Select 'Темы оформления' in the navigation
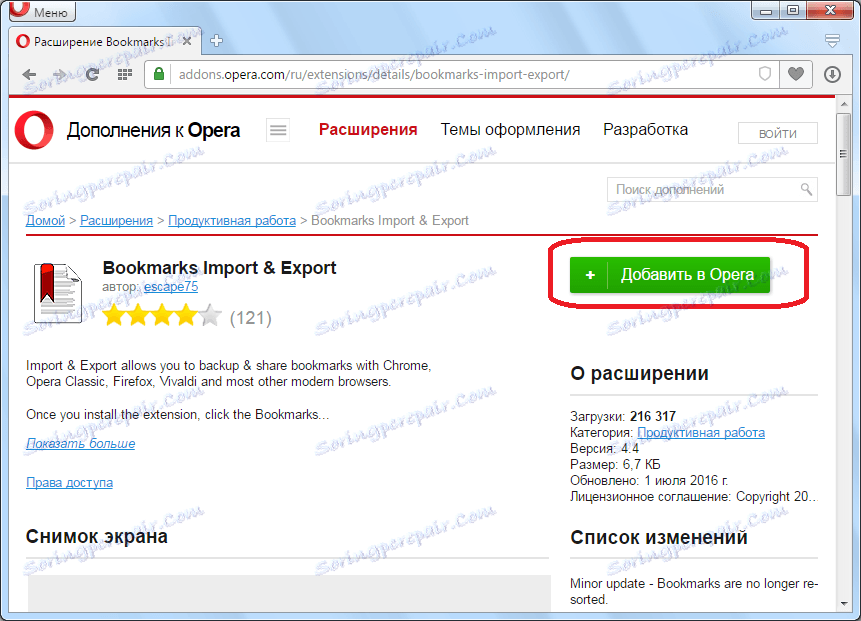Screen dimensions: 861x621 (510, 129)
